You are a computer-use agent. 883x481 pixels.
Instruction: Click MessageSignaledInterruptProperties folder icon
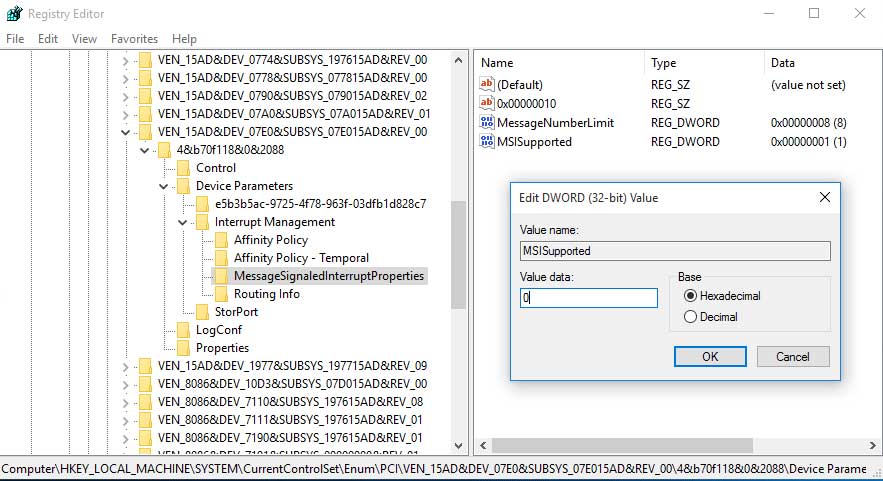222,276
